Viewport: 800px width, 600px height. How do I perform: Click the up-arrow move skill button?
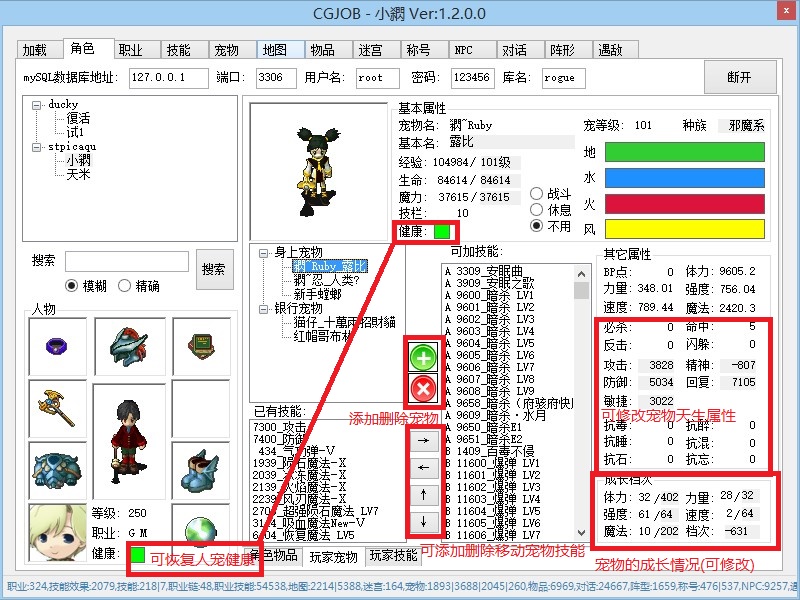click(x=422, y=494)
